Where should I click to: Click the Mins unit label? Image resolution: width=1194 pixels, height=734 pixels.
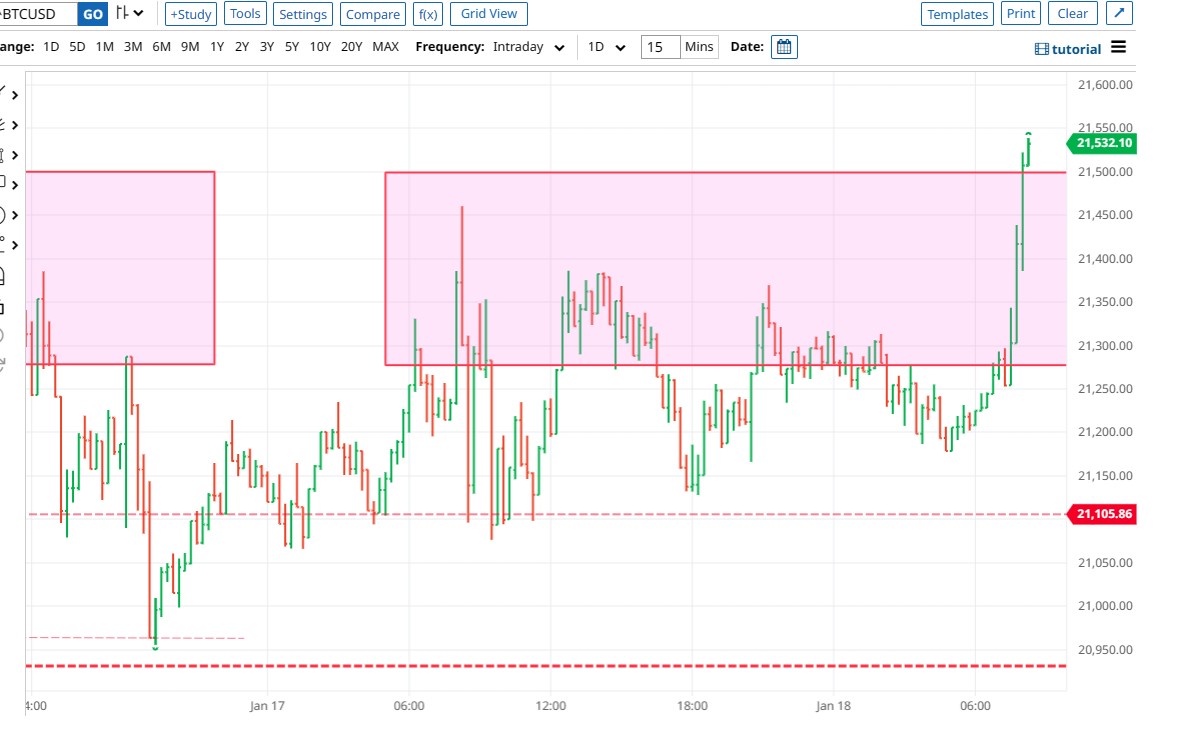click(x=699, y=47)
